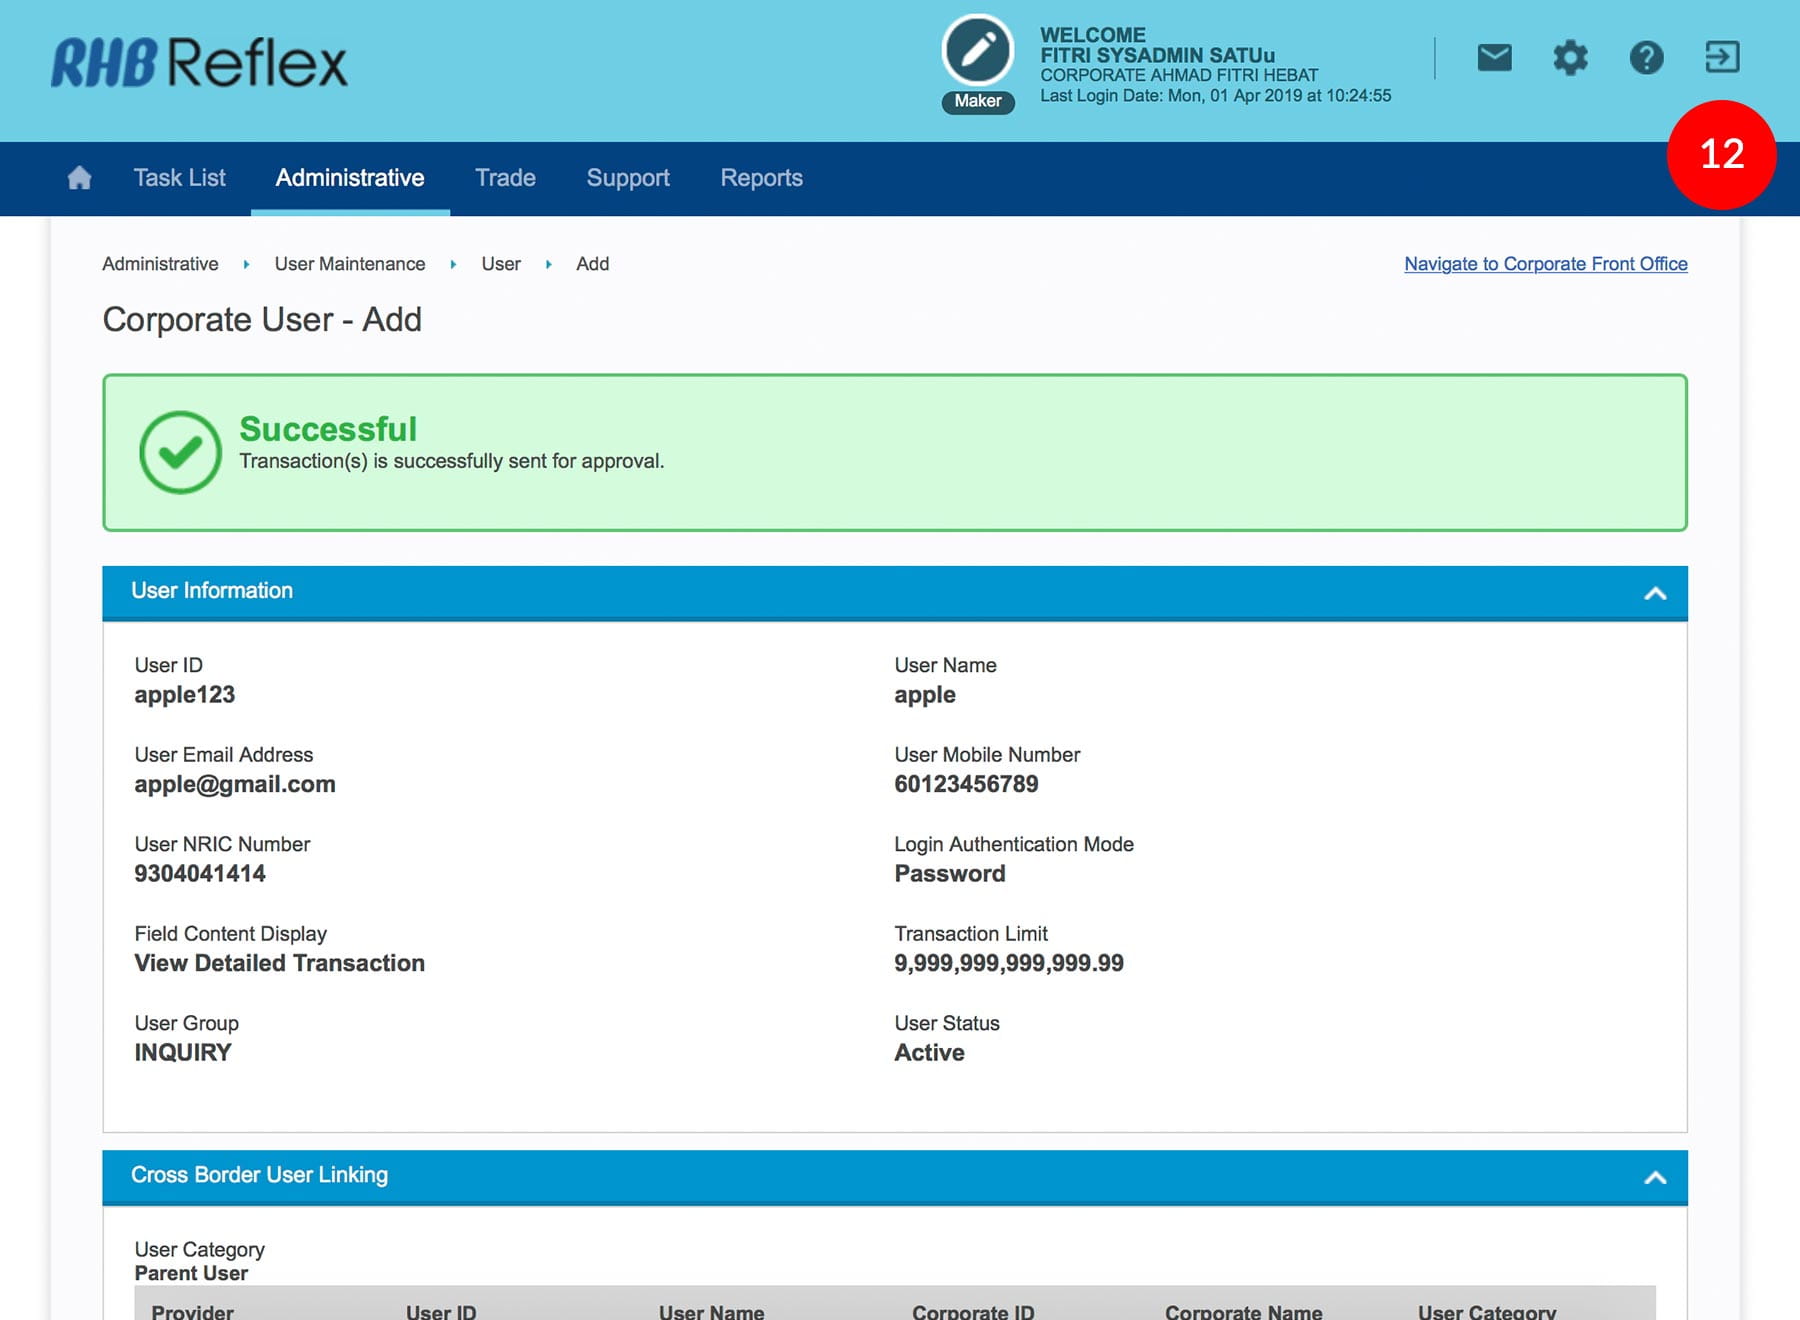This screenshot has height=1320, width=1800.
Task: Select the Administrative menu tab
Action: pyautogui.click(x=350, y=178)
